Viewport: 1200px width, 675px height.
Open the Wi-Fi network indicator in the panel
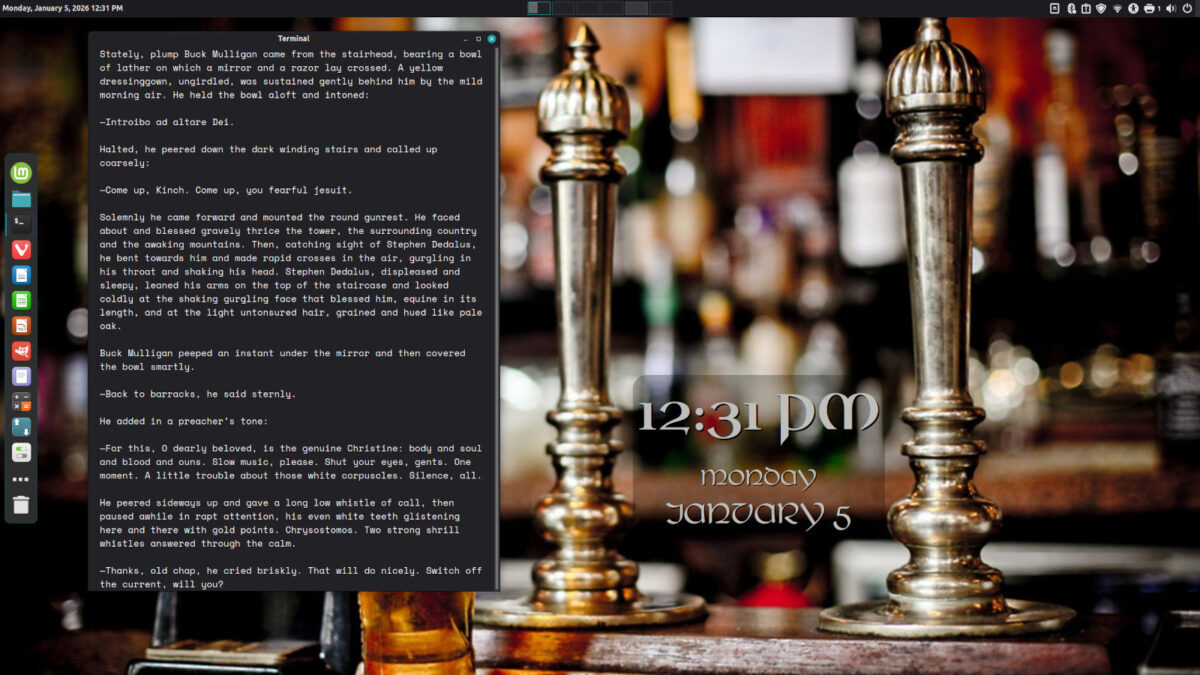point(1117,8)
